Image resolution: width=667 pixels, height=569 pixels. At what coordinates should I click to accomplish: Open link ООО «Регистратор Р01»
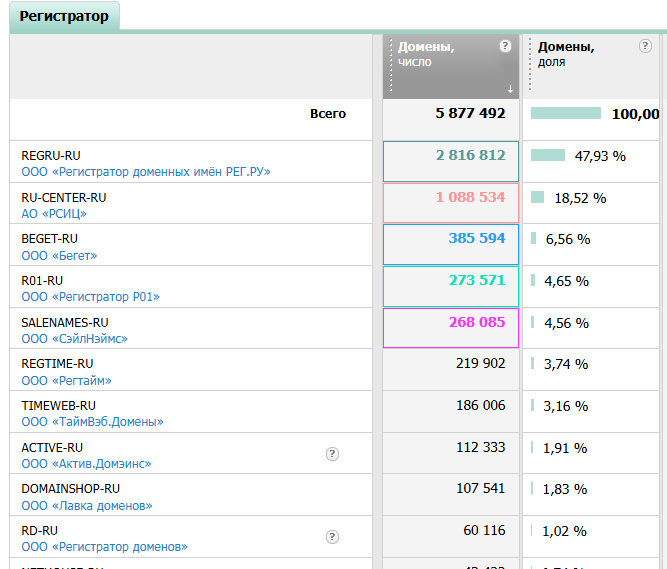(91, 296)
